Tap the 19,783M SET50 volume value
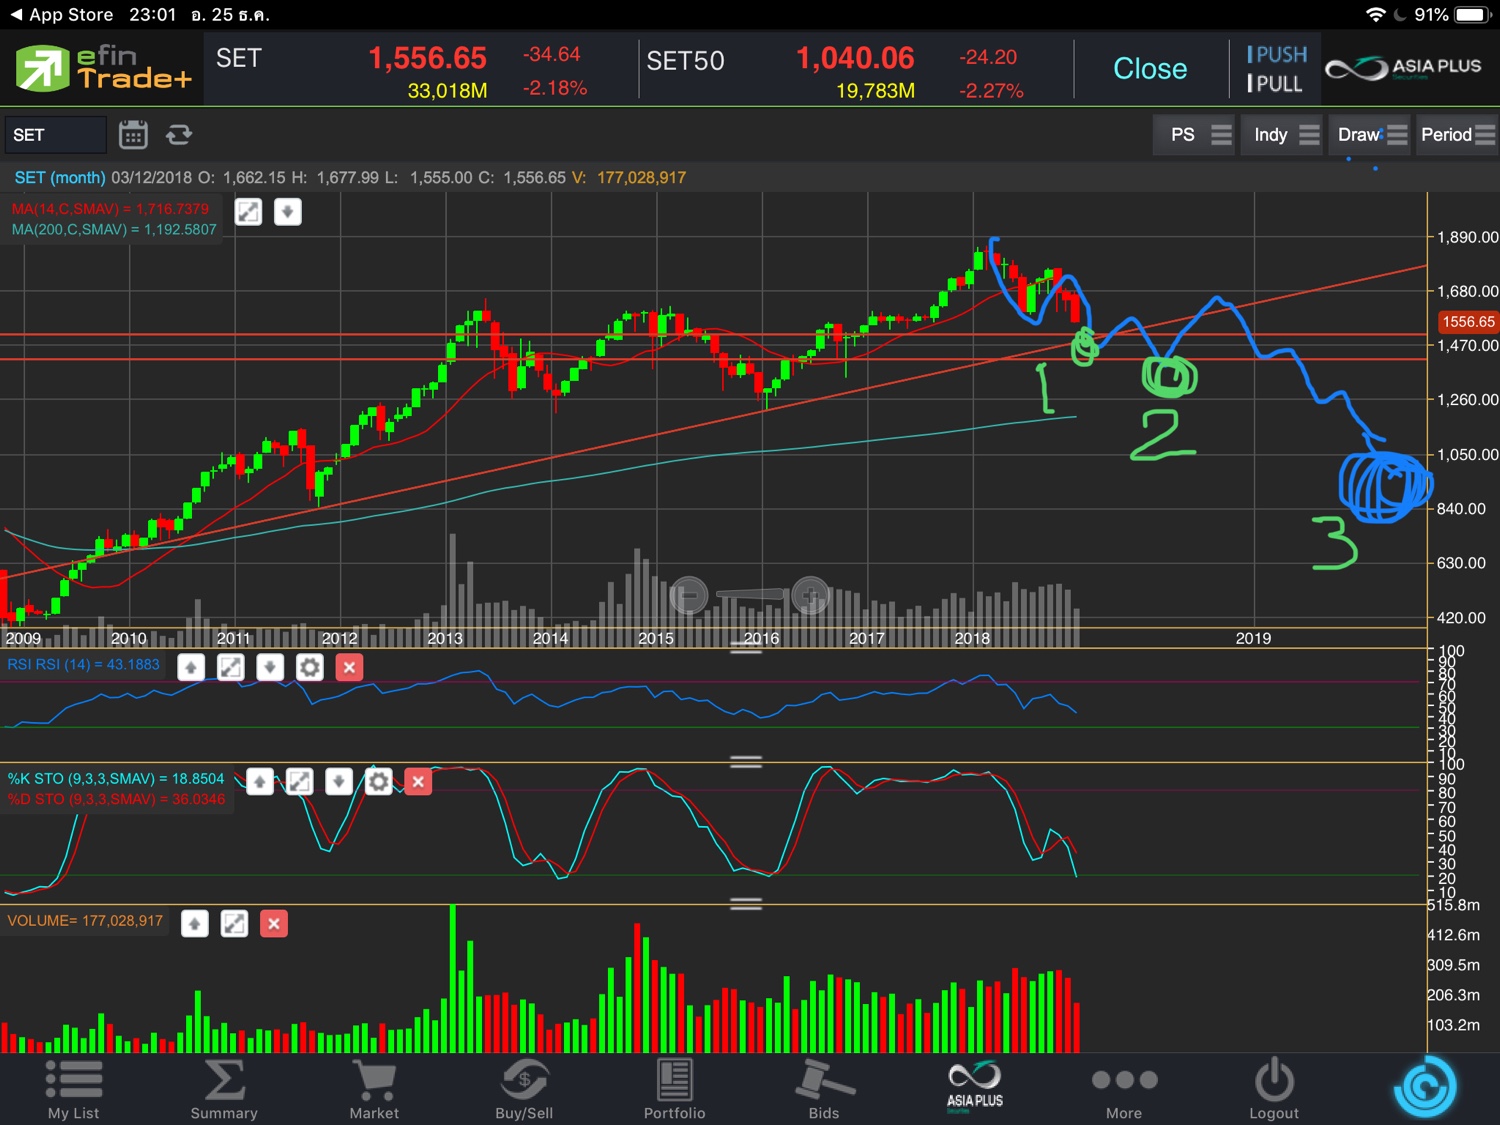This screenshot has width=1500, height=1125. pyautogui.click(x=875, y=90)
